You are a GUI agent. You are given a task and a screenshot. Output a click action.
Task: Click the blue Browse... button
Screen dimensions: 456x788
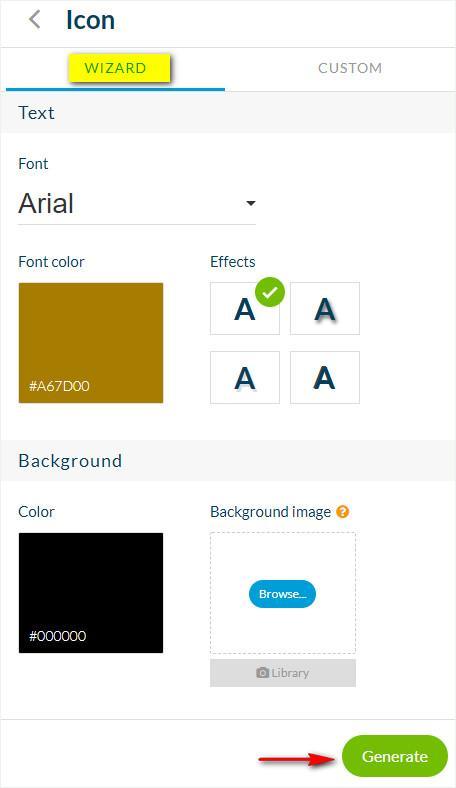click(283, 594)
